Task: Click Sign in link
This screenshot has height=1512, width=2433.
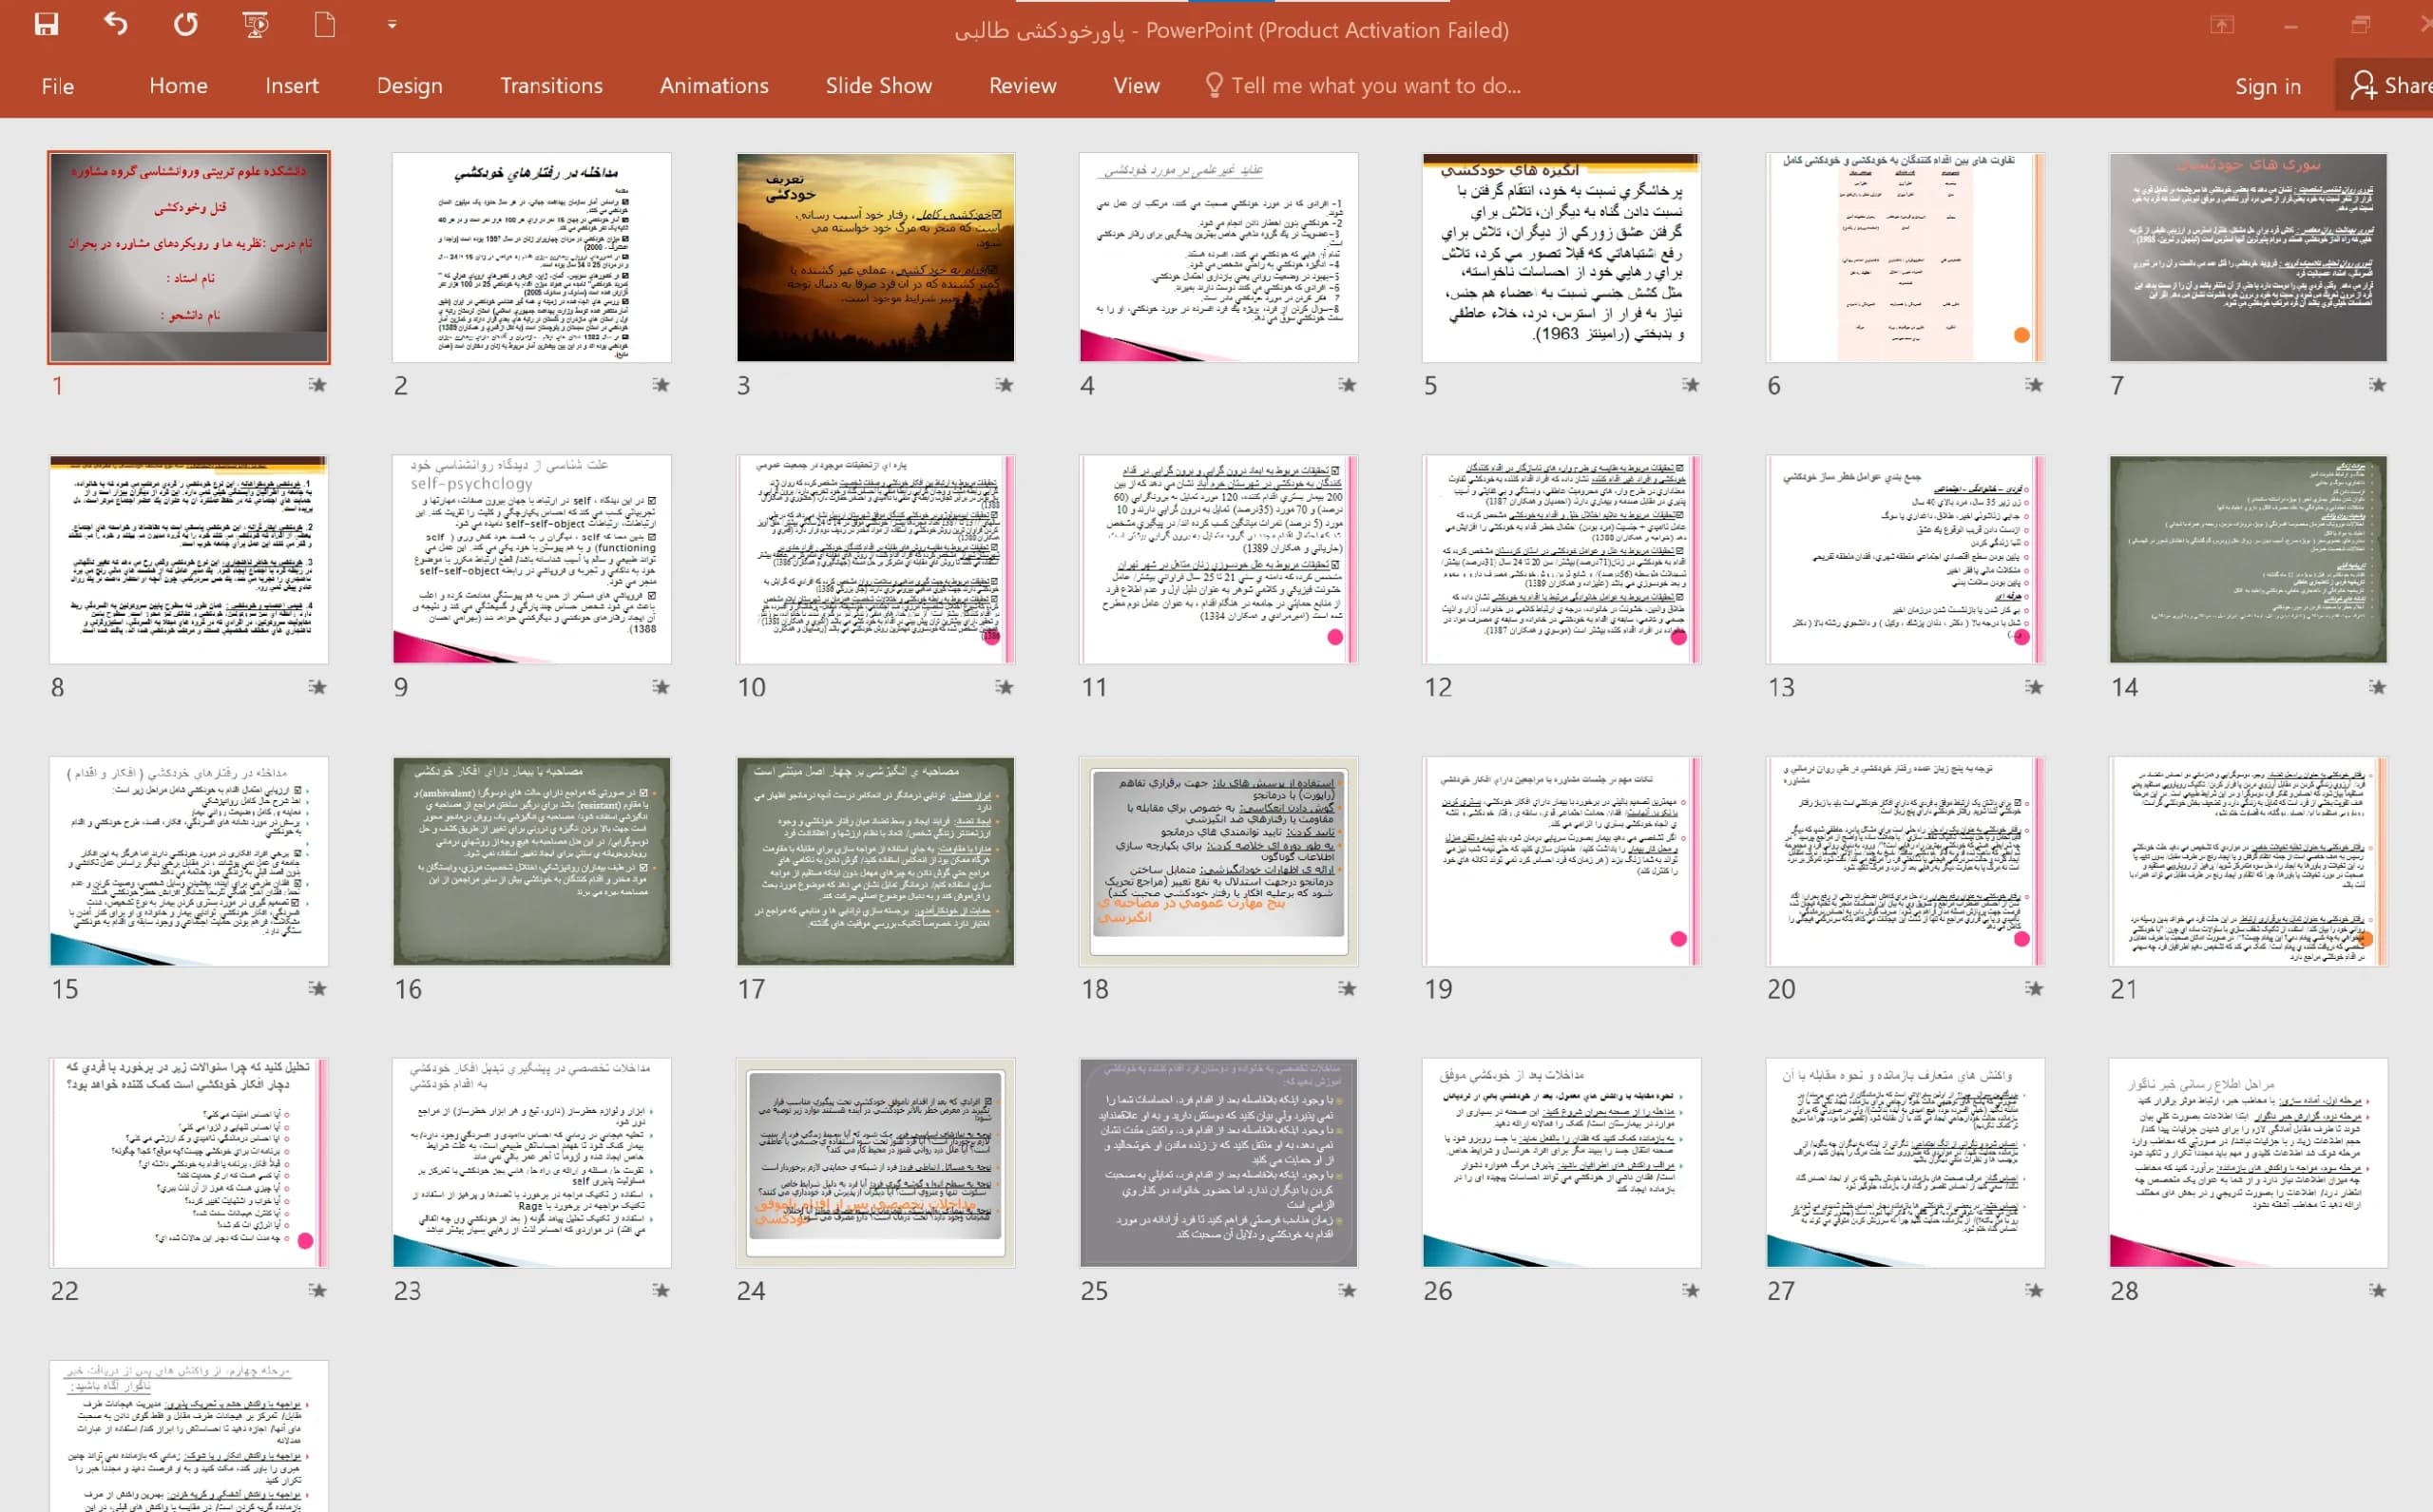Action: click(2268, 87)
